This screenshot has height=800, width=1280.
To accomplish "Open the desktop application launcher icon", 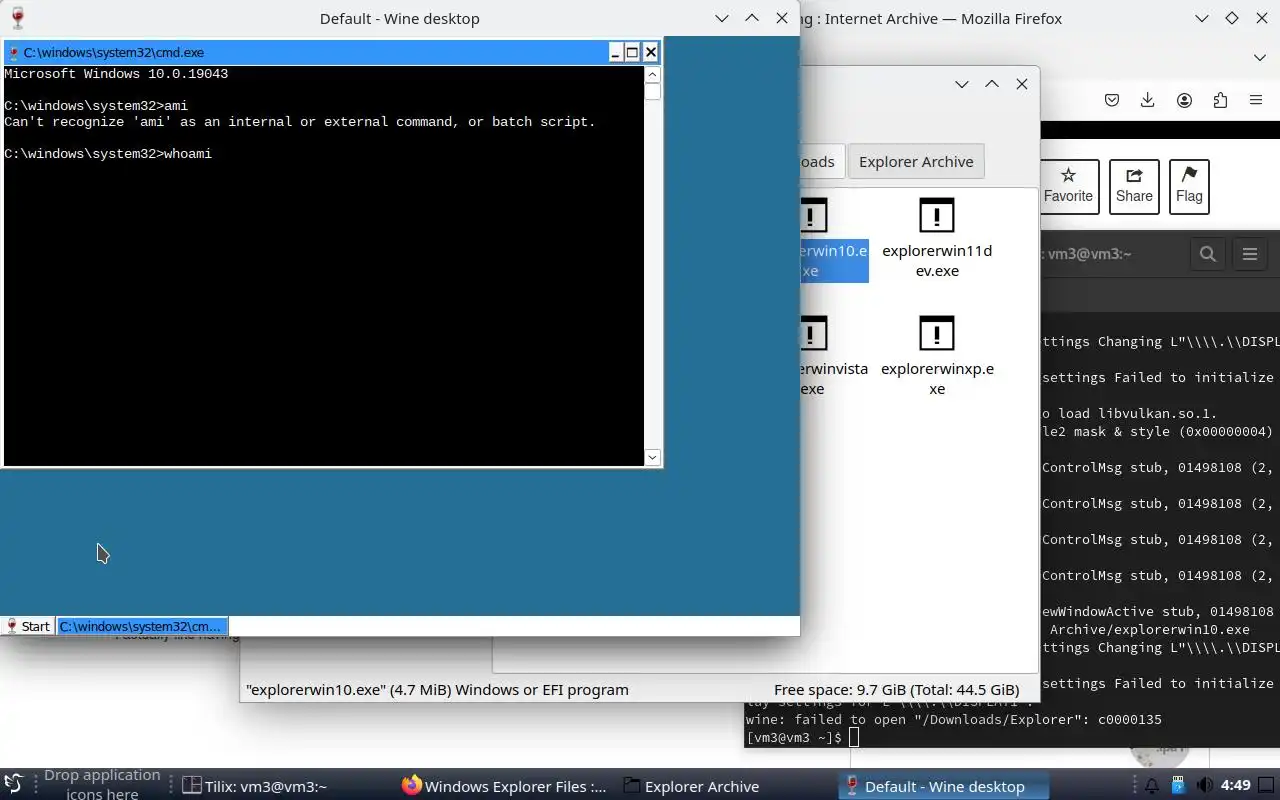I will tap(13, 785).
